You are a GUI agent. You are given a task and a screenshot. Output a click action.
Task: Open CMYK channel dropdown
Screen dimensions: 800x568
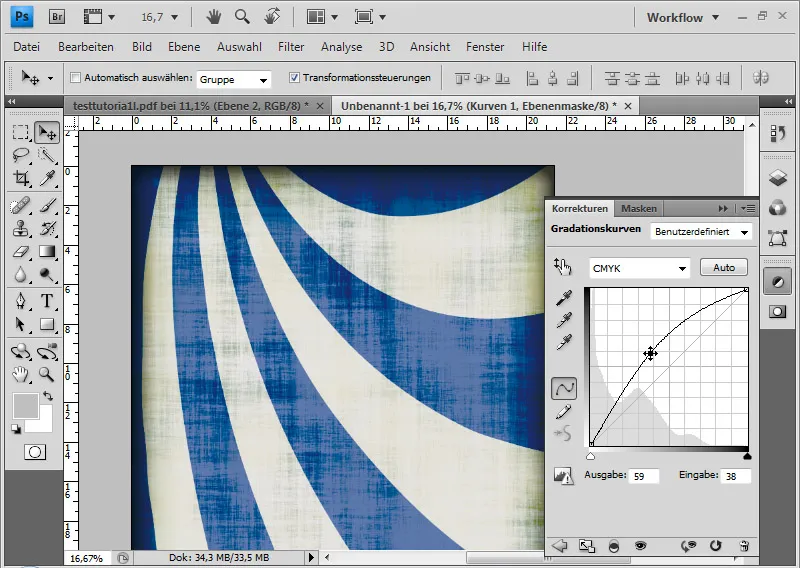pos(639,268)
